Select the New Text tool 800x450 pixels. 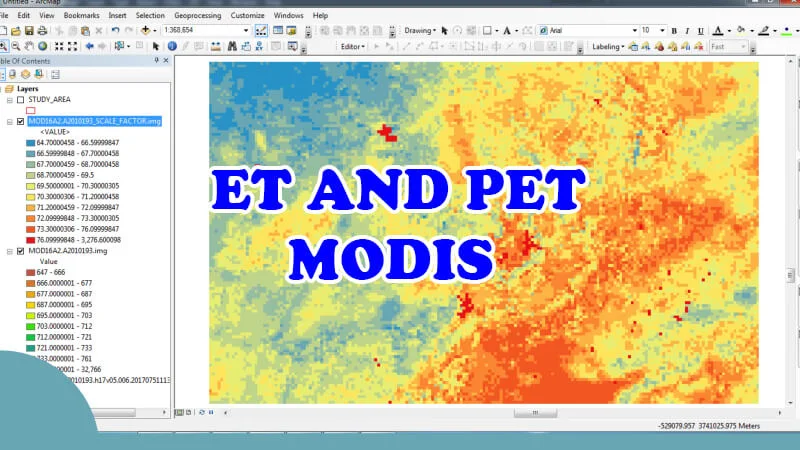coord(507,31)
